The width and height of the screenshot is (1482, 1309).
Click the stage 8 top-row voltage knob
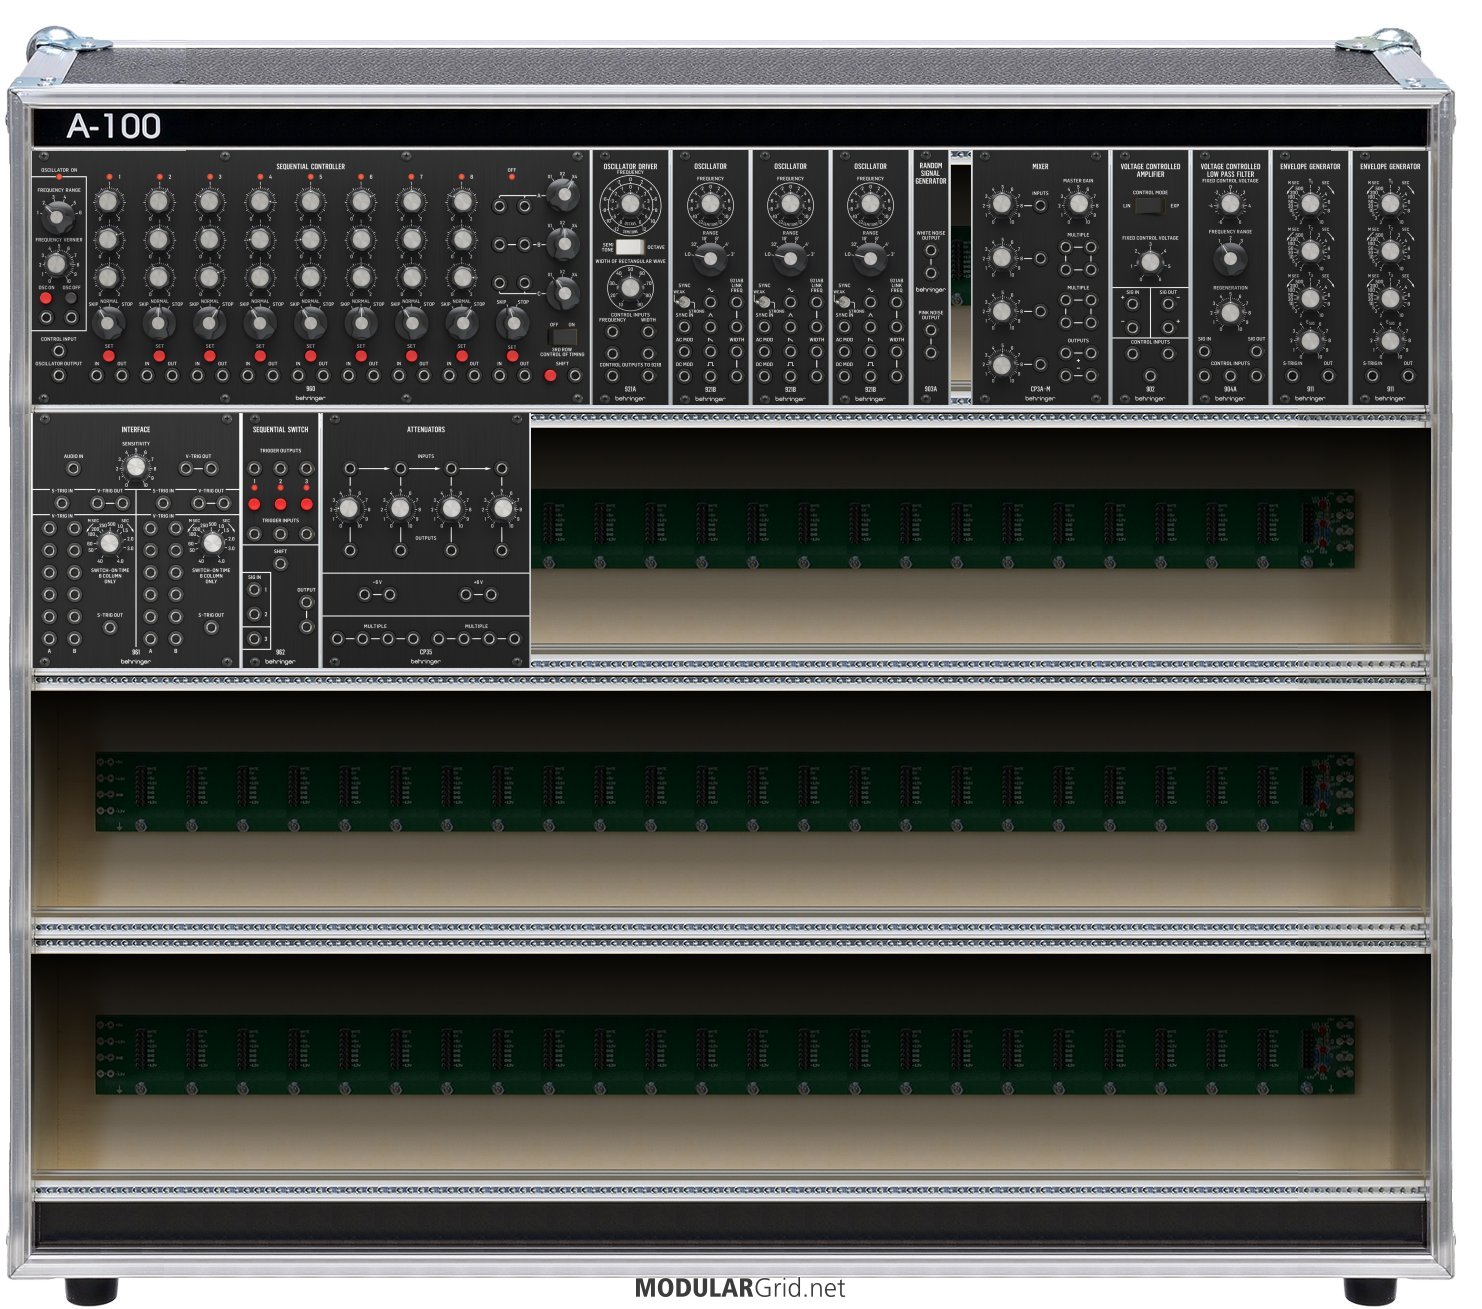(462, 201)
